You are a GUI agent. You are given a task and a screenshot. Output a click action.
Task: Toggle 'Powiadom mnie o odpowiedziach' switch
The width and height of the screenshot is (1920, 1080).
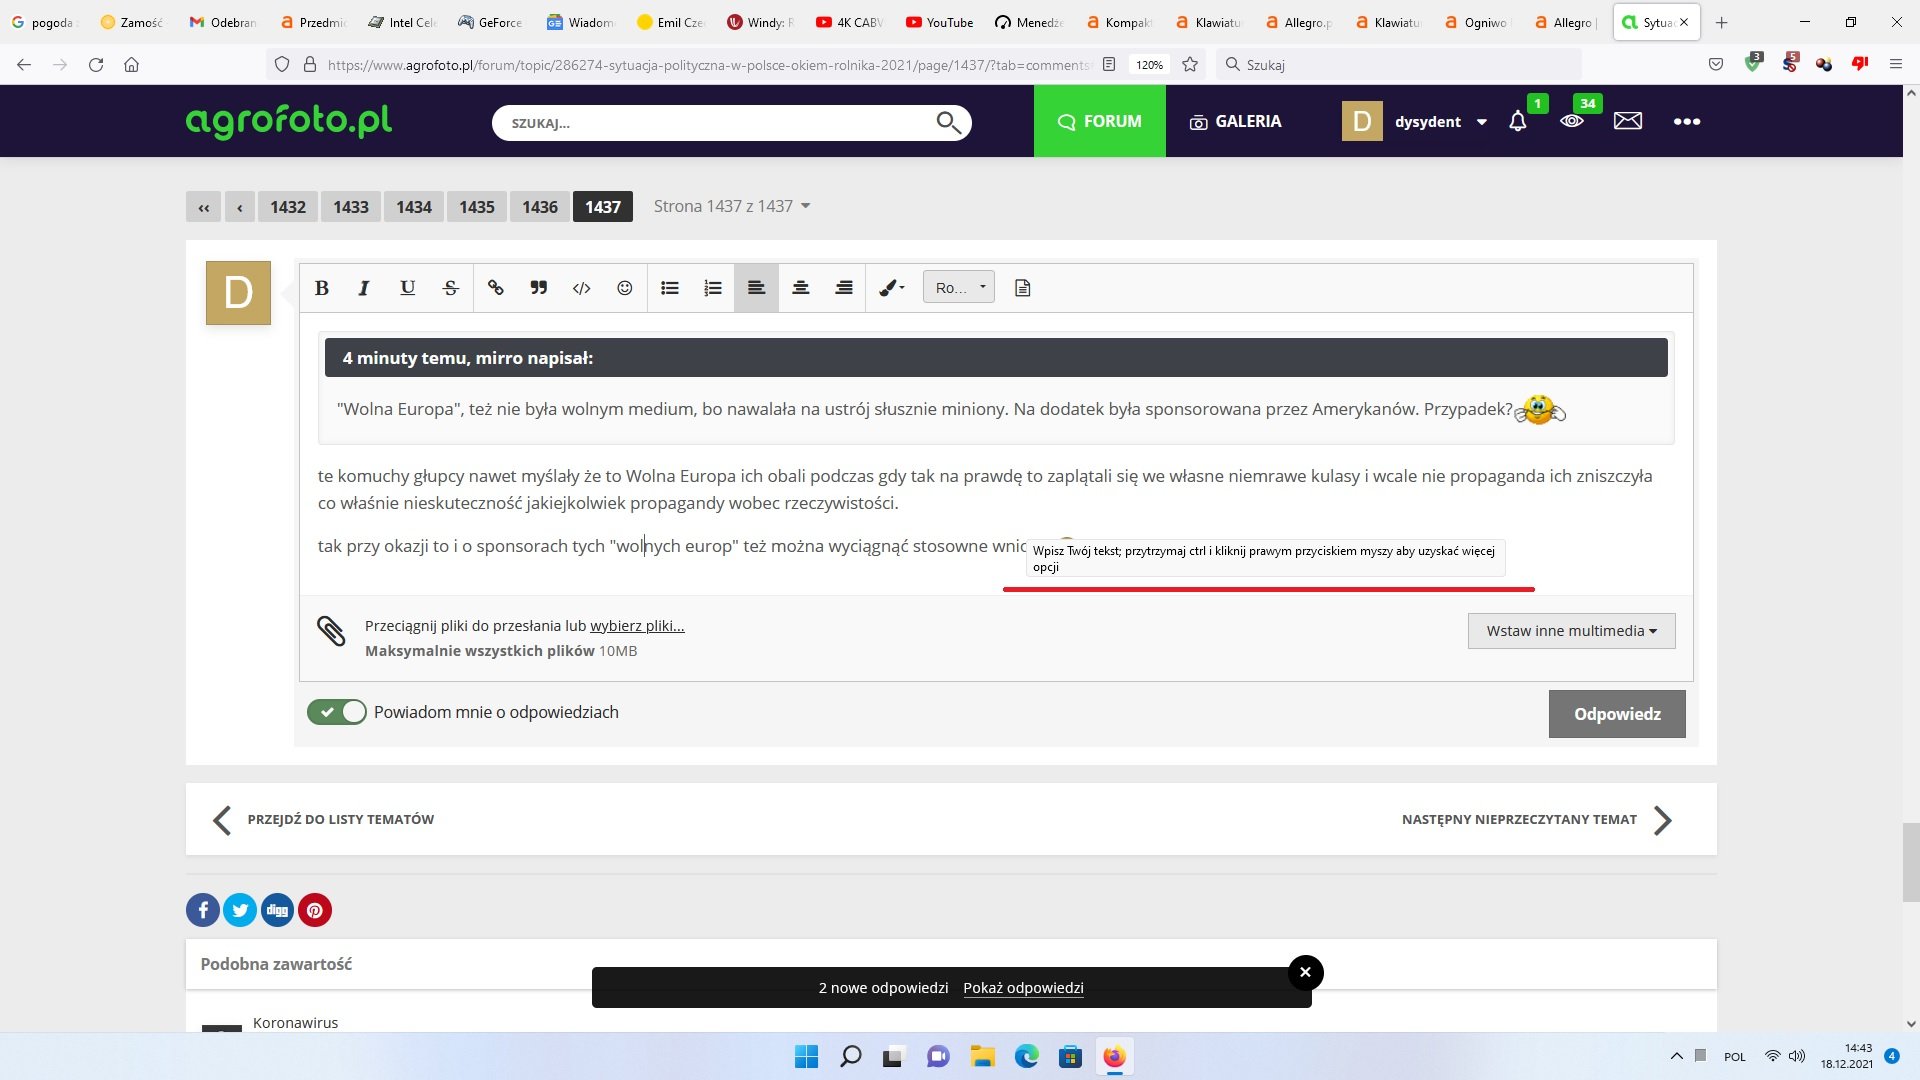tap(337, 712)
